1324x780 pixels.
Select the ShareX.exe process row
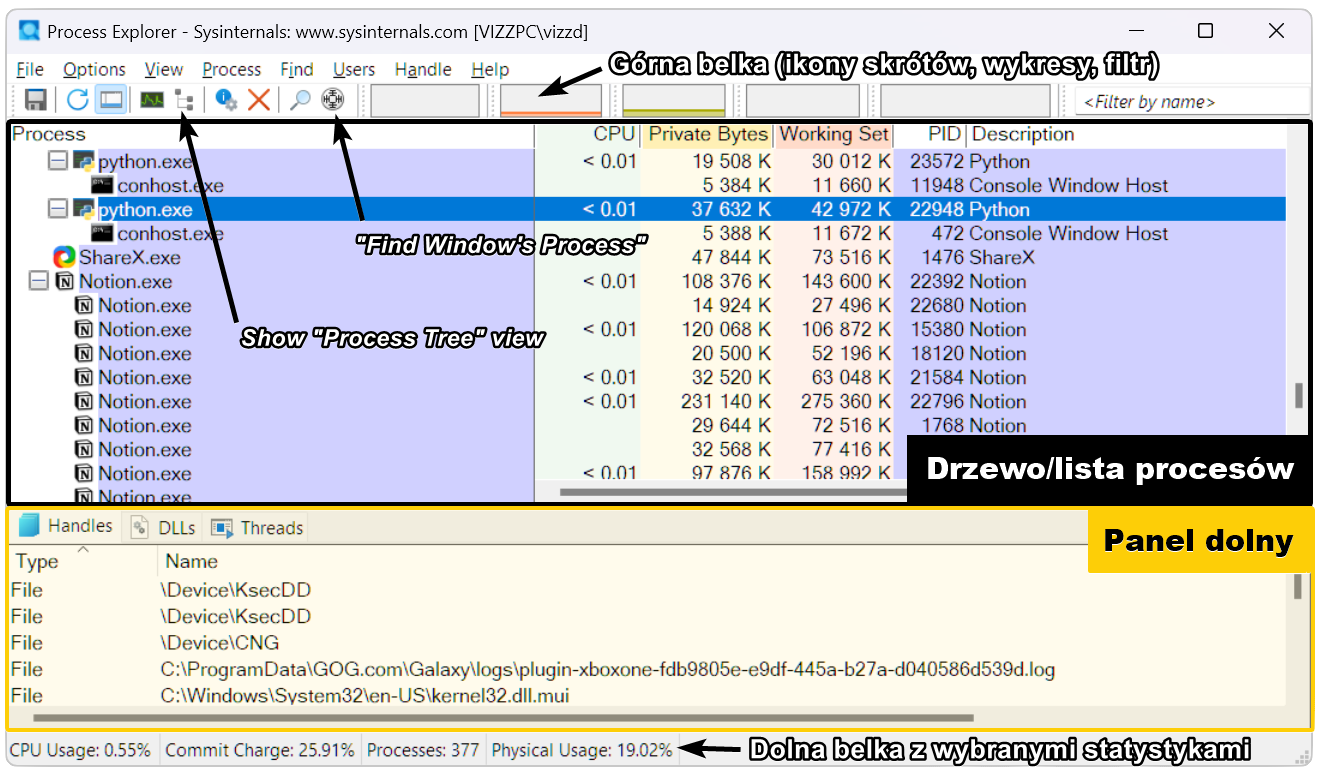(648, 258)
